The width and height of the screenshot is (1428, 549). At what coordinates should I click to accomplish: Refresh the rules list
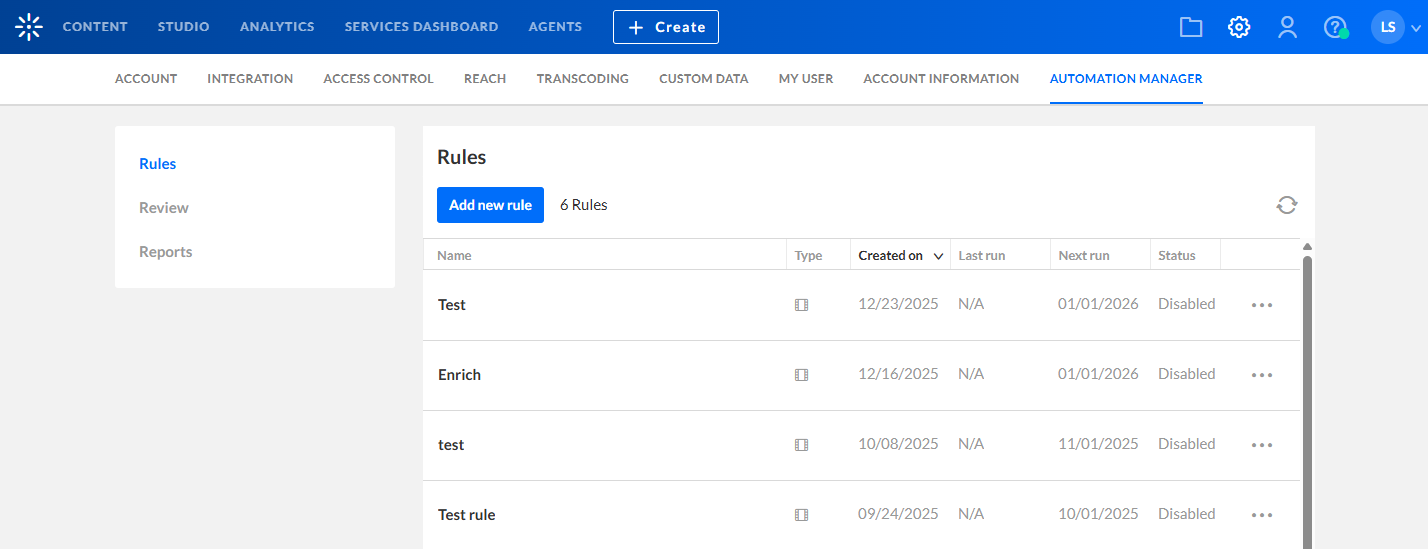tap(1287, 205)
